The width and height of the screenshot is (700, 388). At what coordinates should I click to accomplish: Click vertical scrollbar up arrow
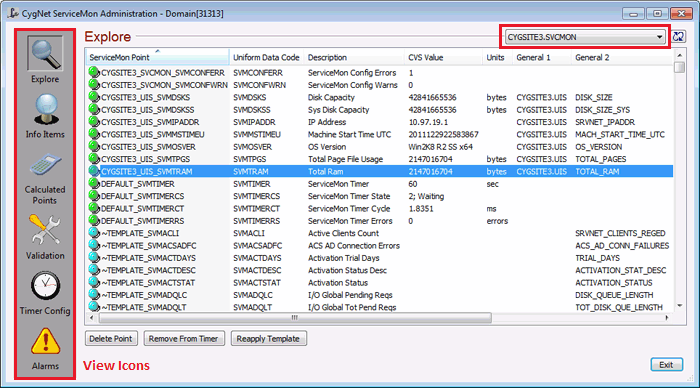[679, 55]
